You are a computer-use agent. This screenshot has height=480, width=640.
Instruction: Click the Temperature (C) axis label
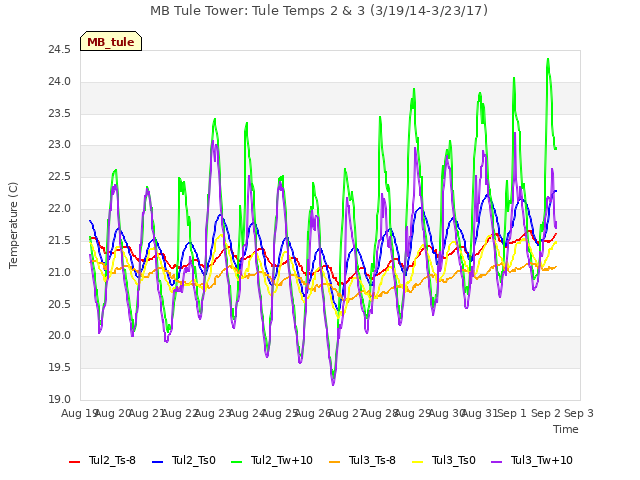(13, 225)
